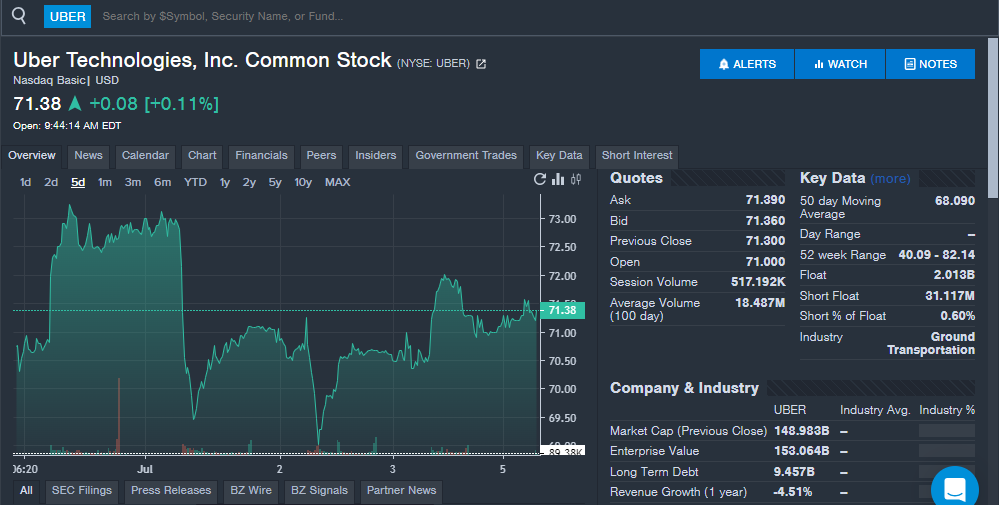Set chart range to 2y

pyautogui.click(x=249, y=182)
